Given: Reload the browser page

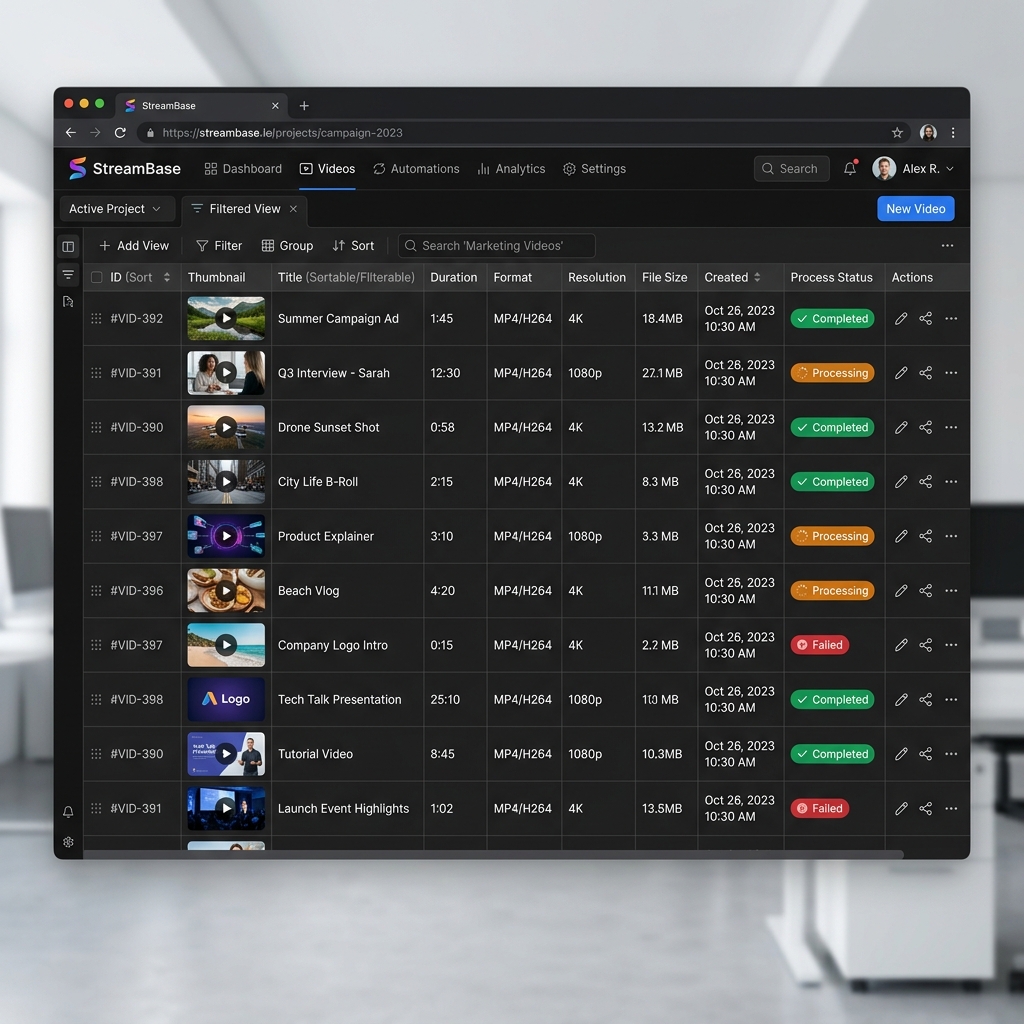Looking at the screenshot, I should 120,133.
